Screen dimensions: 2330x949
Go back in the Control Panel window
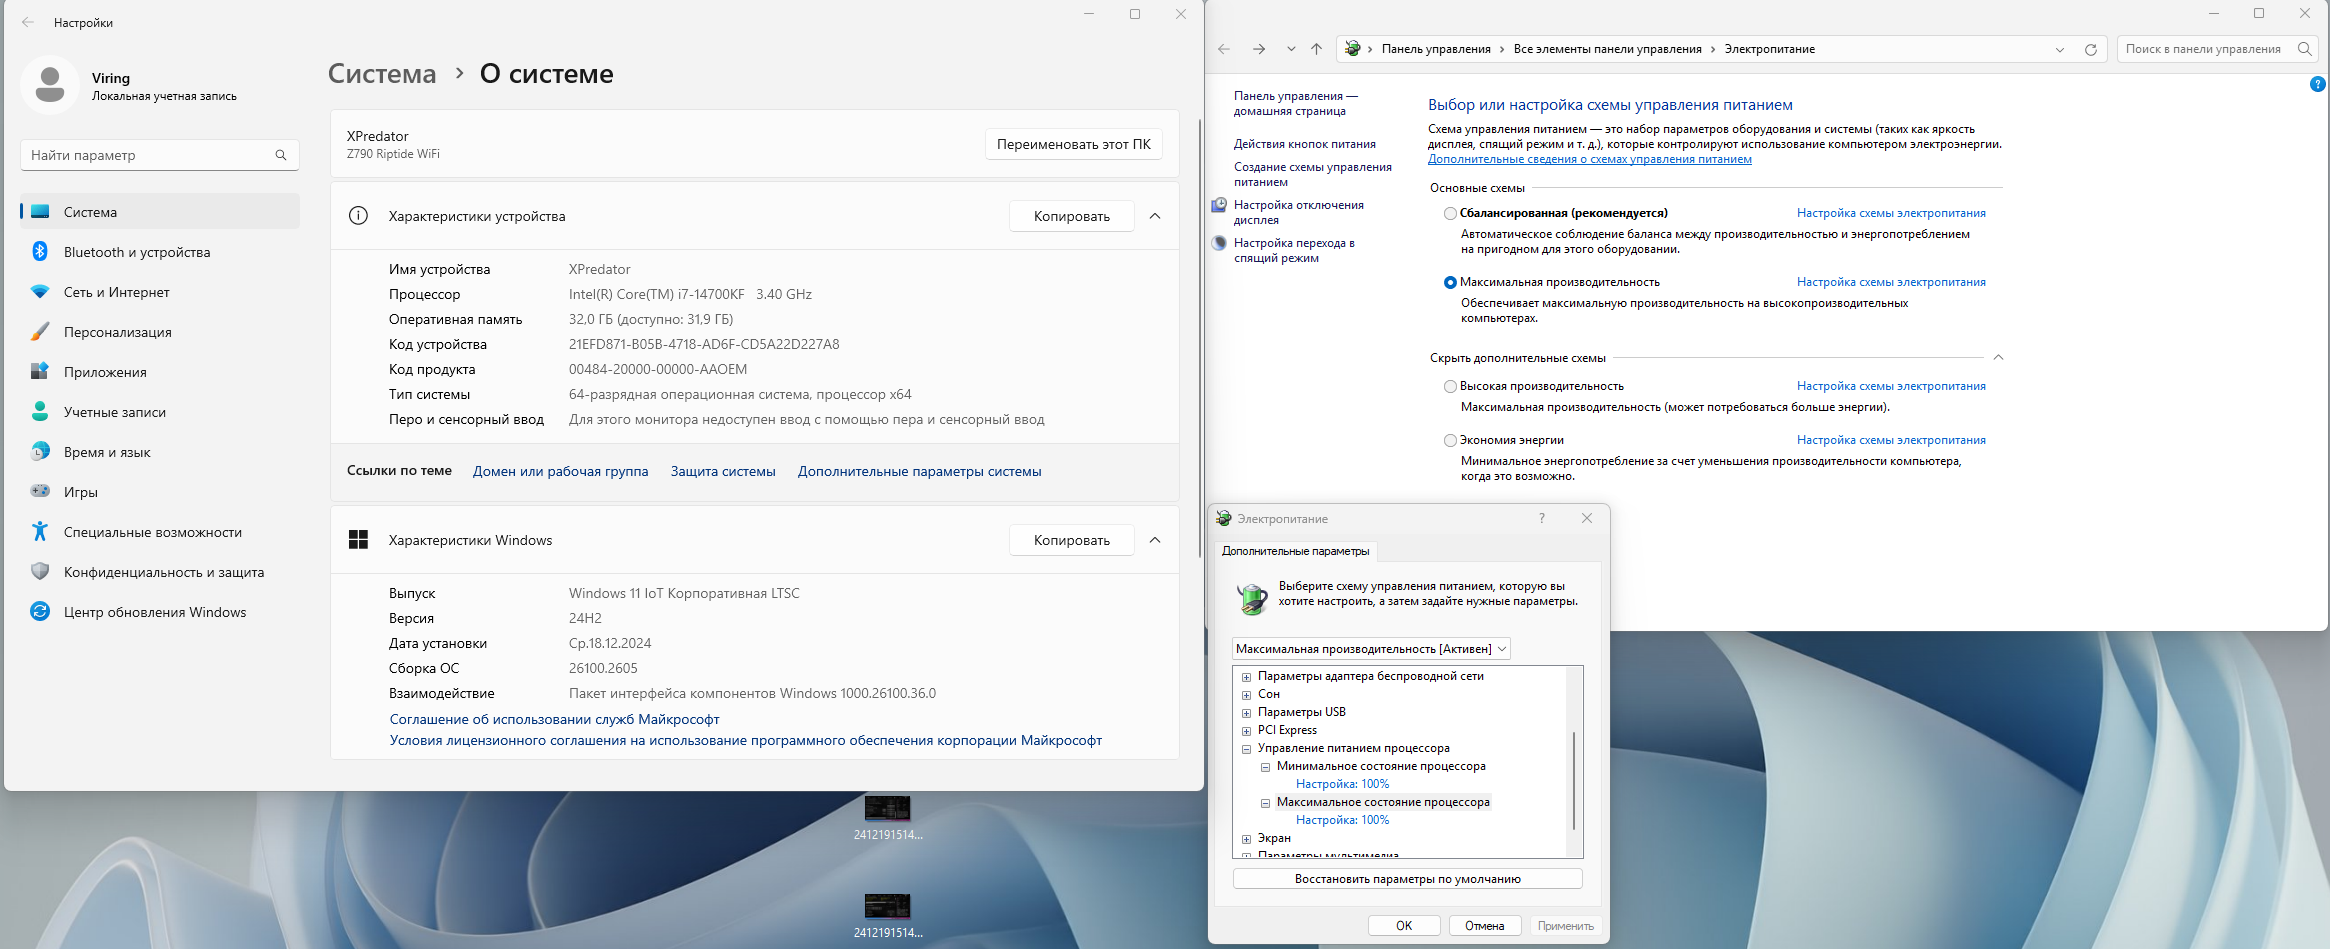tap(1224, 49)
